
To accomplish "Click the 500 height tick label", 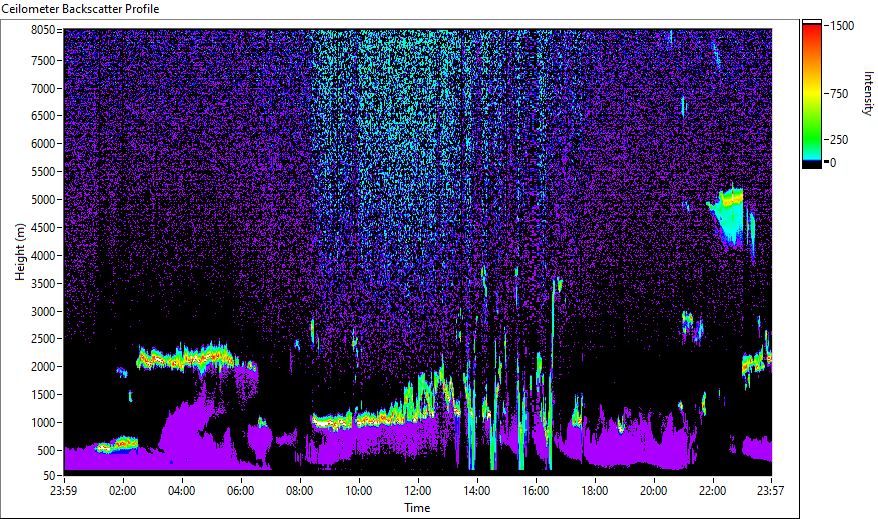I will pyautogui.click(x=46, y=451).
